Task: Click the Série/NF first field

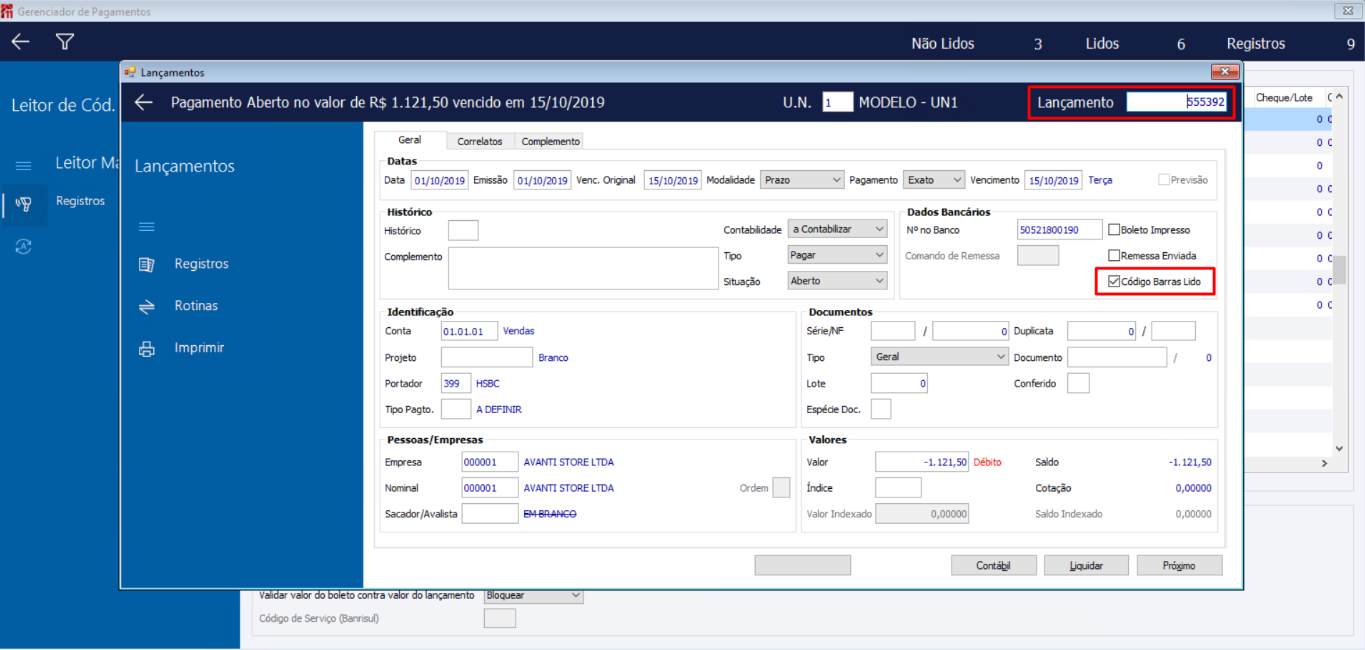Action: pyautogui.click(x=893, y=331)
